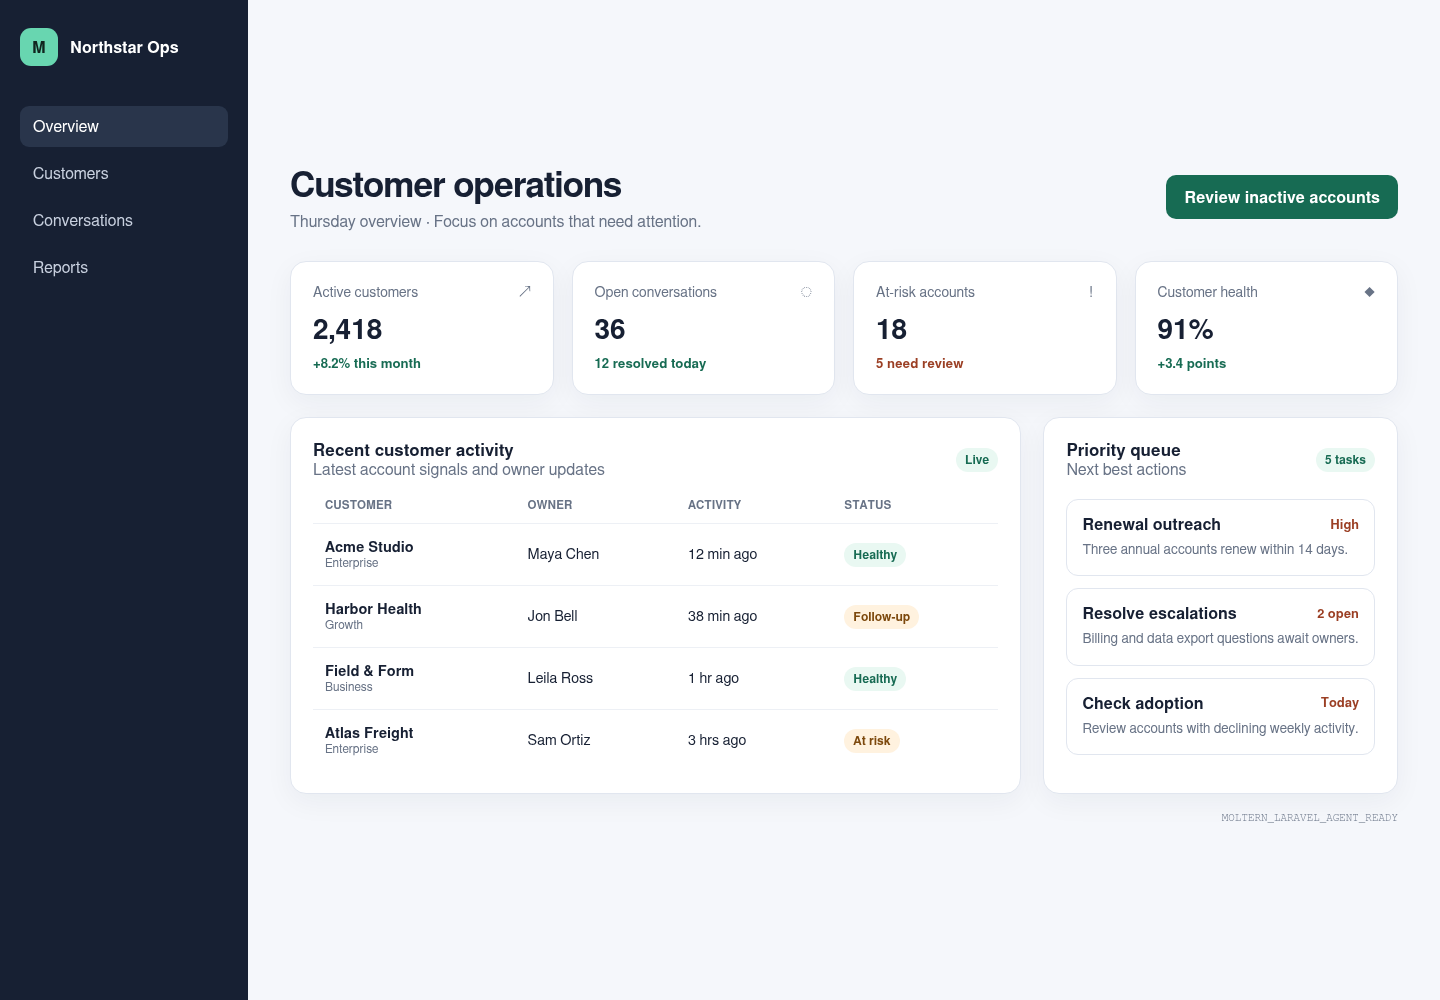1440x1000 pixels.
Task: Click the green M logo icon
Action: (39, 47)
